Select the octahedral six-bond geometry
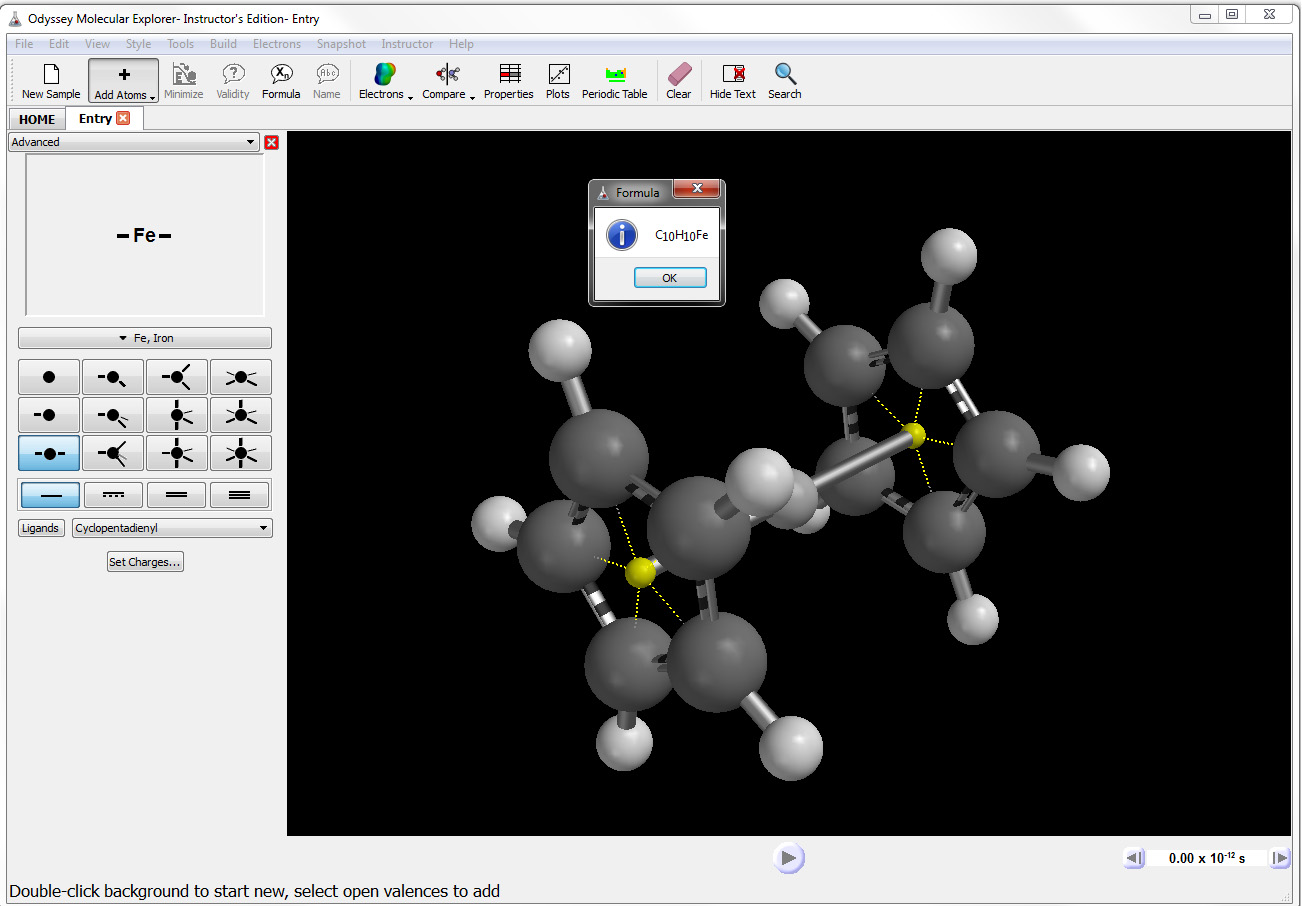Viewport: 1302px width, 906px height. 241,453
